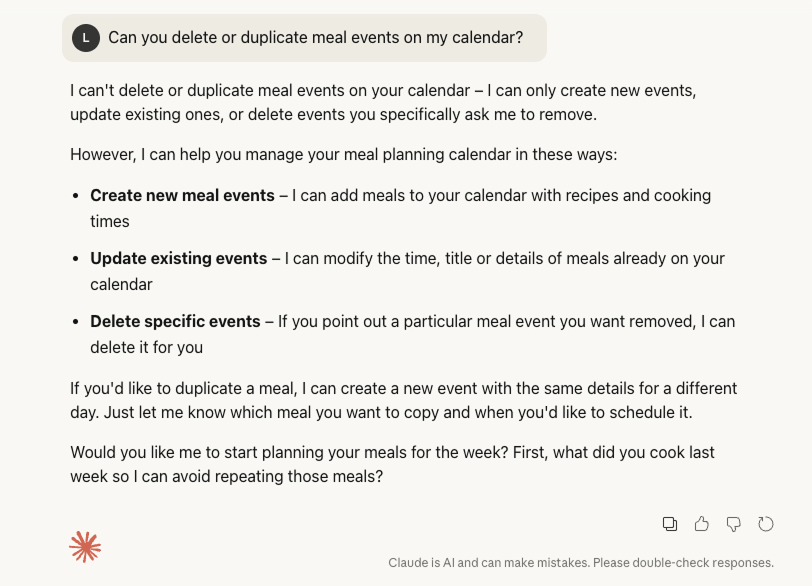
Task: Open the retry icon beside the feedback buttons
Action: [x=766, y=523]
